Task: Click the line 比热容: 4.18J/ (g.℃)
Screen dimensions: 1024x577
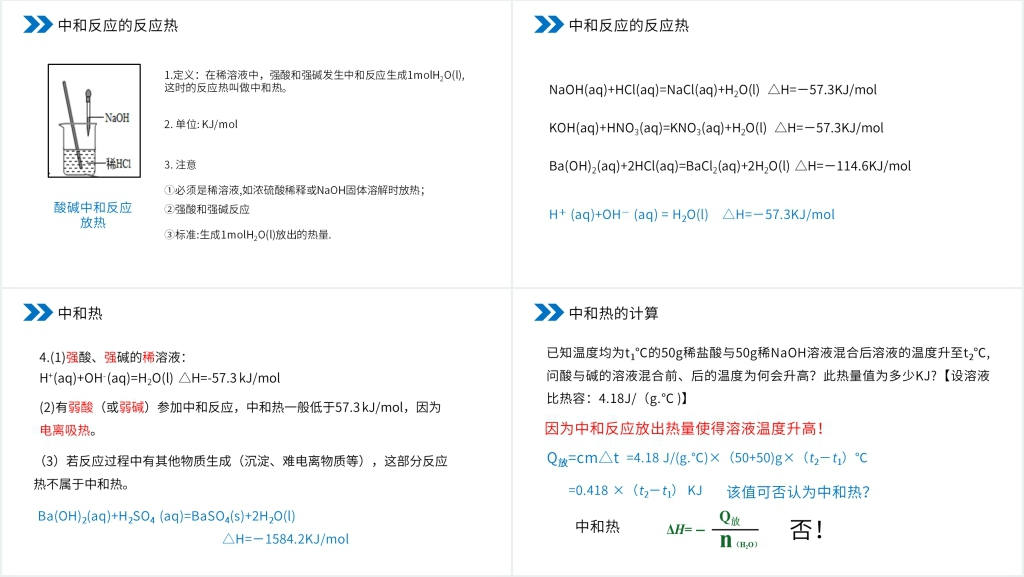Action: click(x=617, y=398)
